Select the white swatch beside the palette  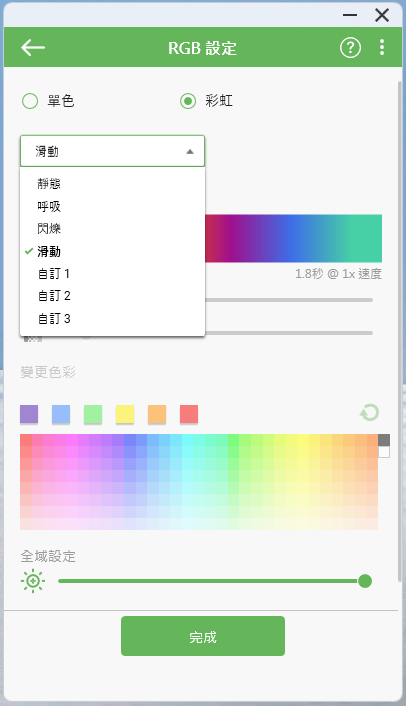click(384, 452)
